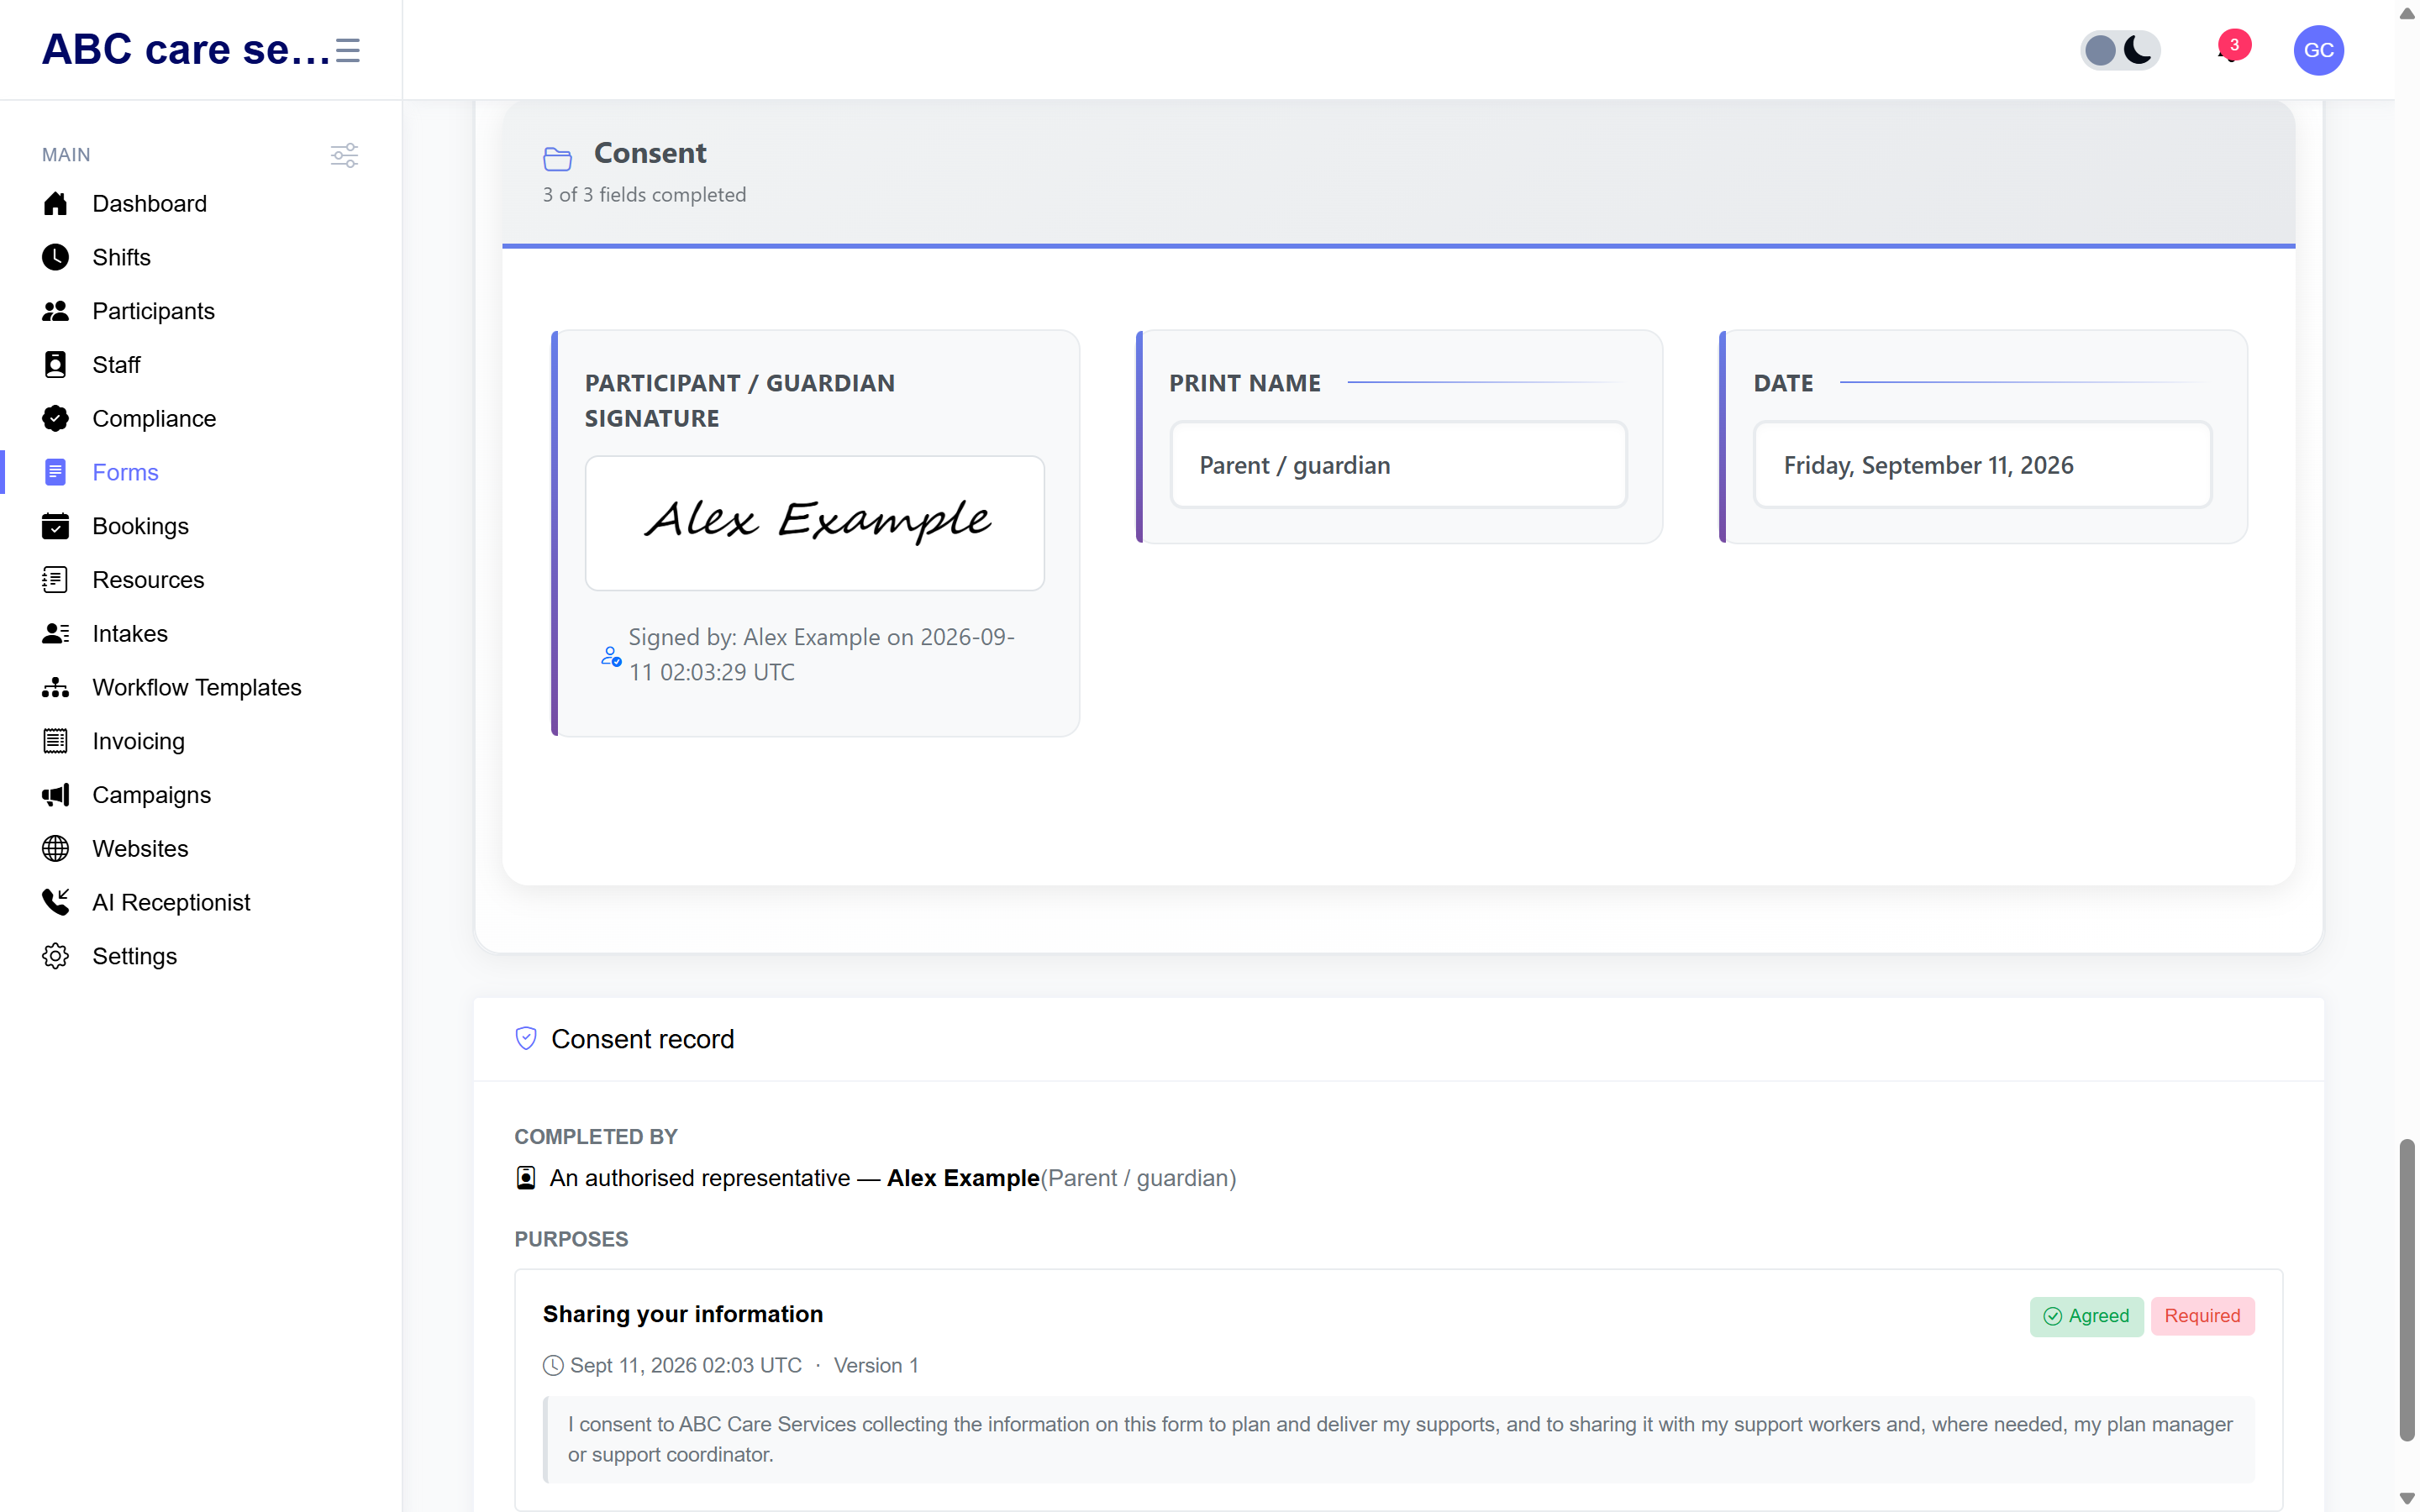
Task: Click the red Required badge
Action: click(x=2202, y=1316)
